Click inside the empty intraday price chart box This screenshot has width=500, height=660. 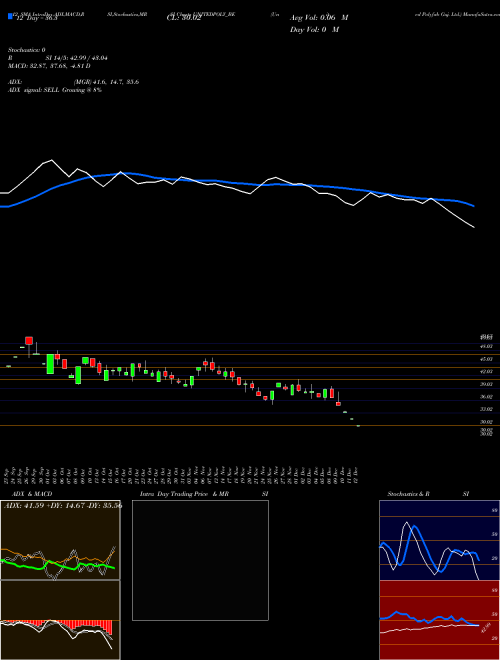[200, 560]
